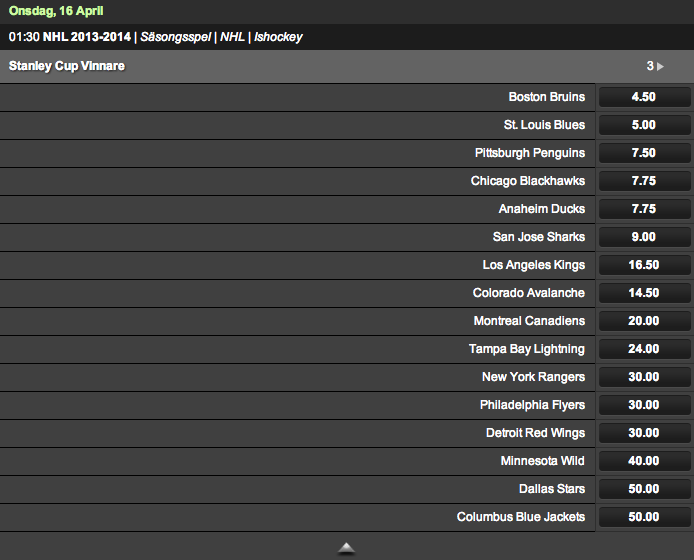Click the Pittsburgh Penguins team name
The image size is (694, 560).
point(530,153)
